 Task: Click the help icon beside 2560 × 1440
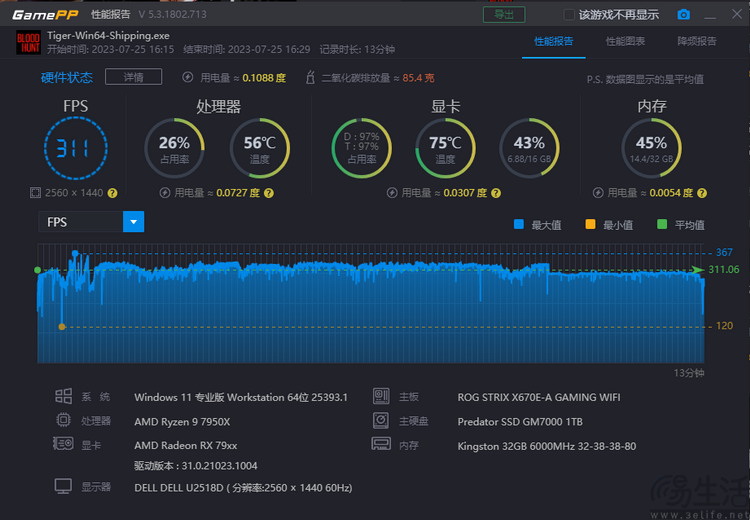pos(112,193)
